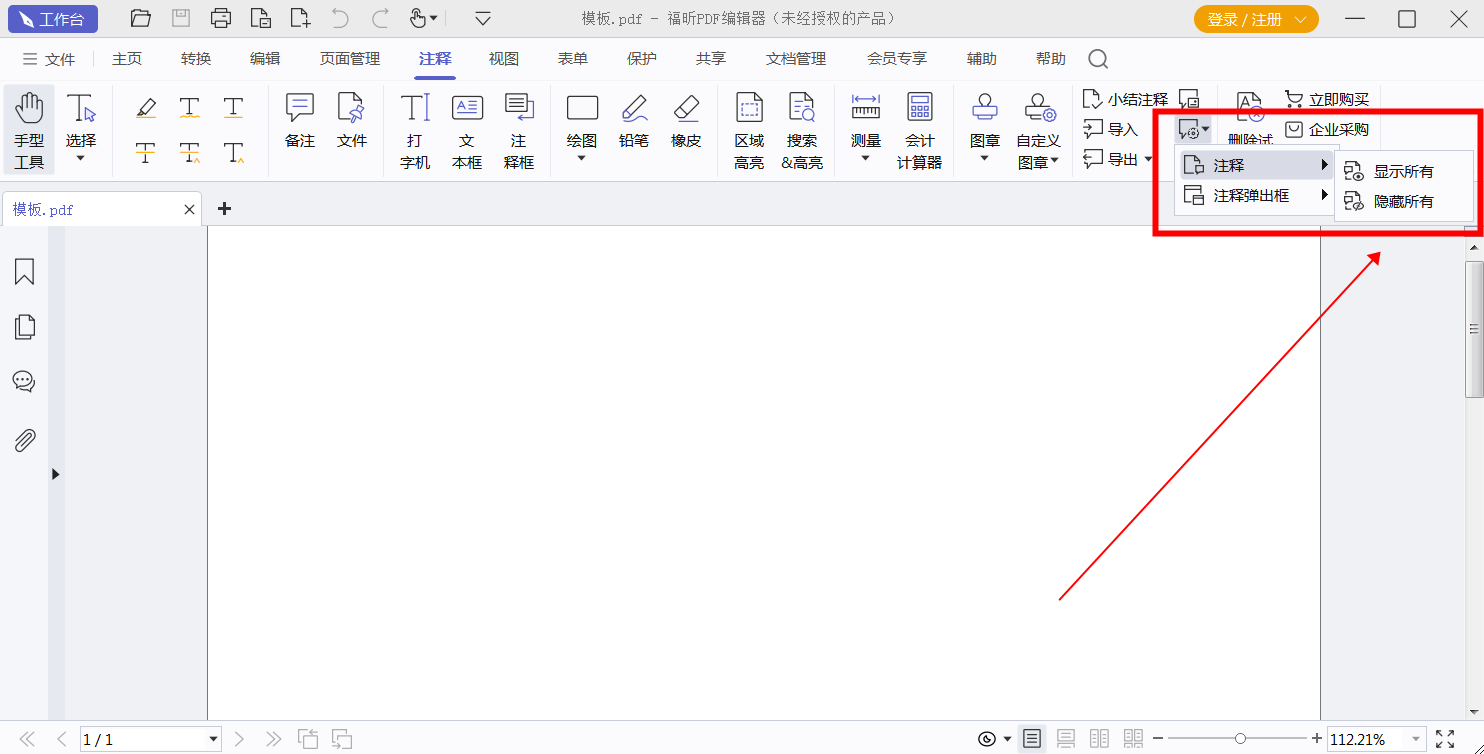This screenshot has height=754, width=1484.
Task: Hide all comments (隐藏所有)
Action: click(1402, 201)
